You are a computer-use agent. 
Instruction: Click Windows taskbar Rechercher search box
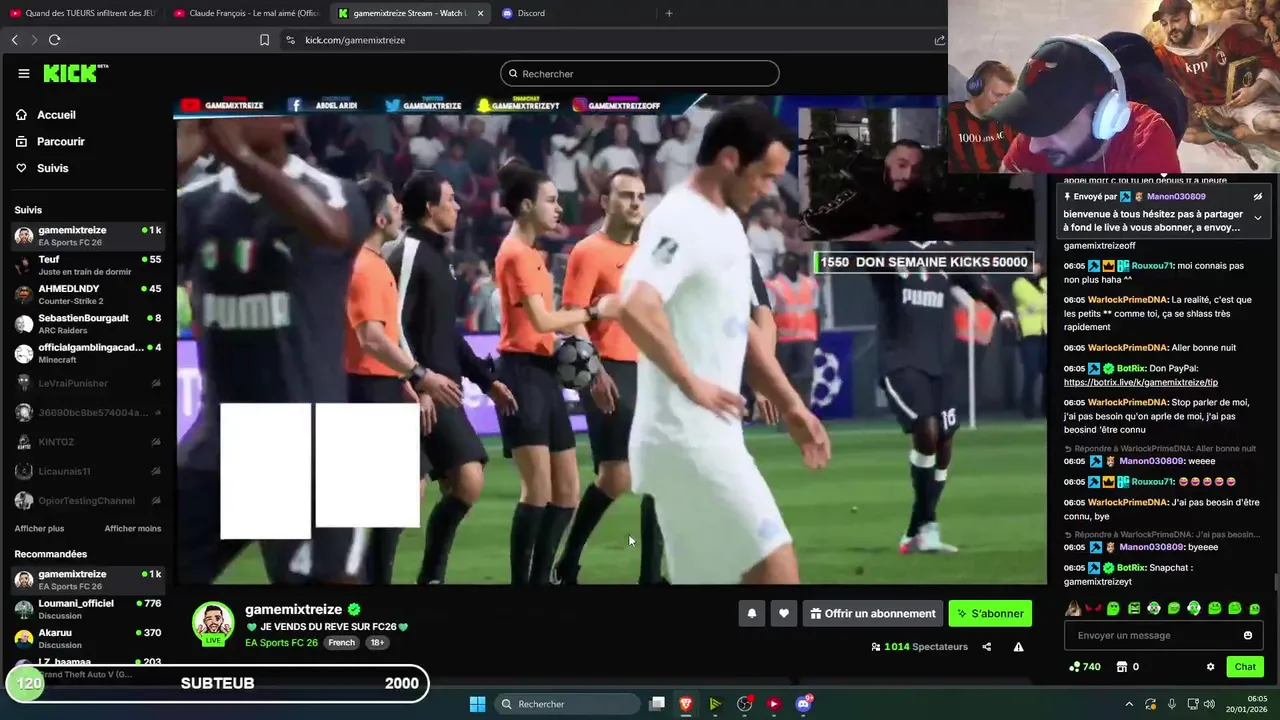pos(567,704)
